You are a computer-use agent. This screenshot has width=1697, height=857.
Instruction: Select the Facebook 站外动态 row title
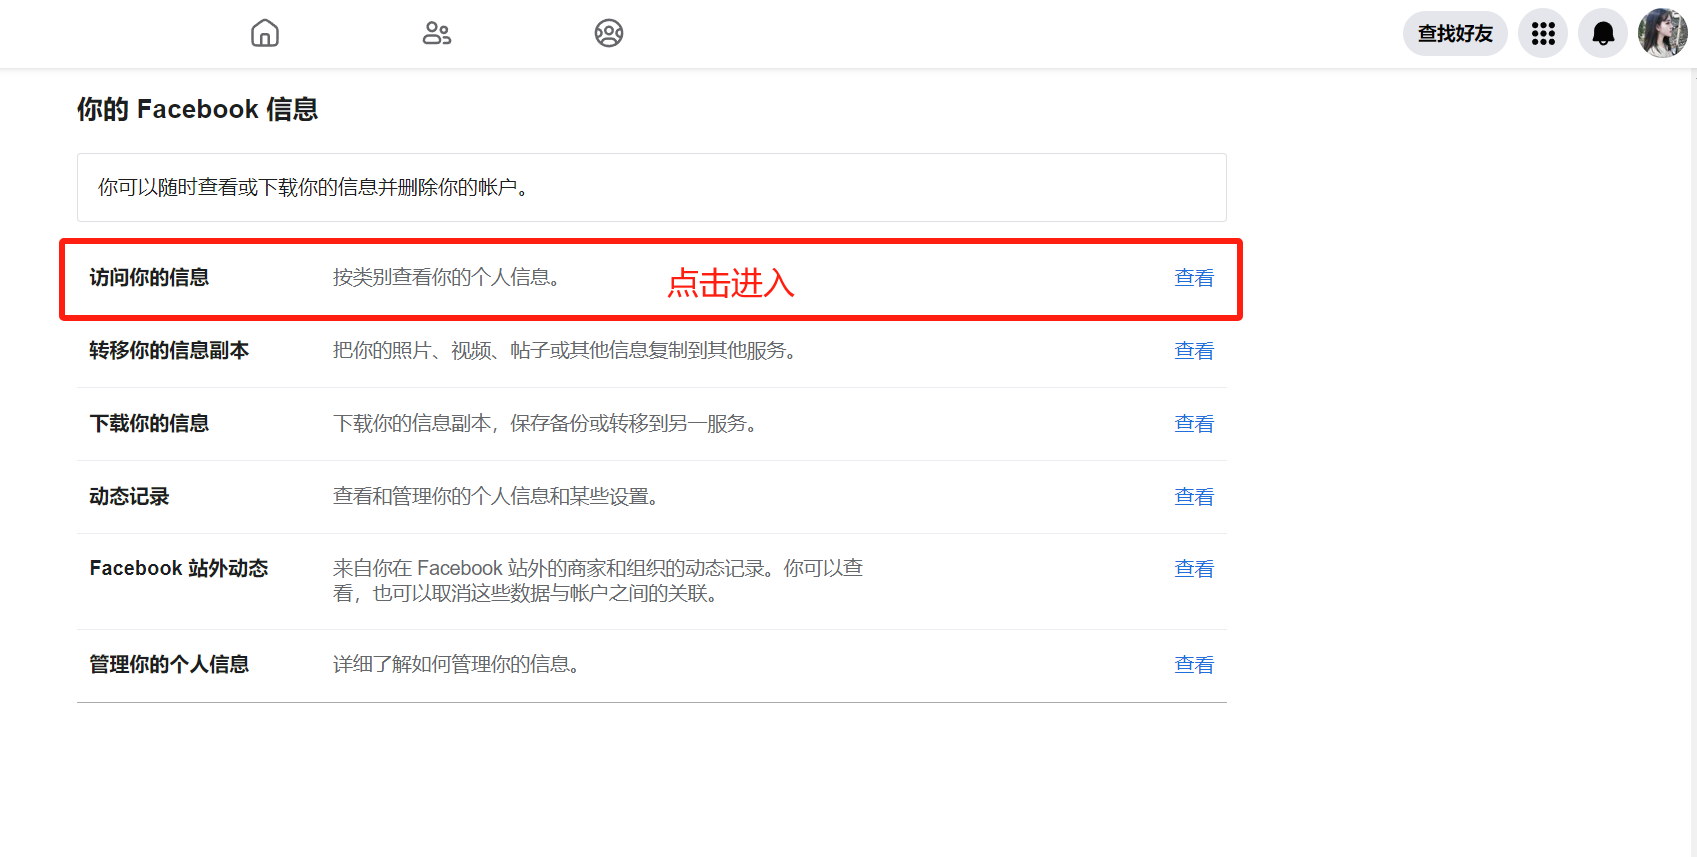179,569
